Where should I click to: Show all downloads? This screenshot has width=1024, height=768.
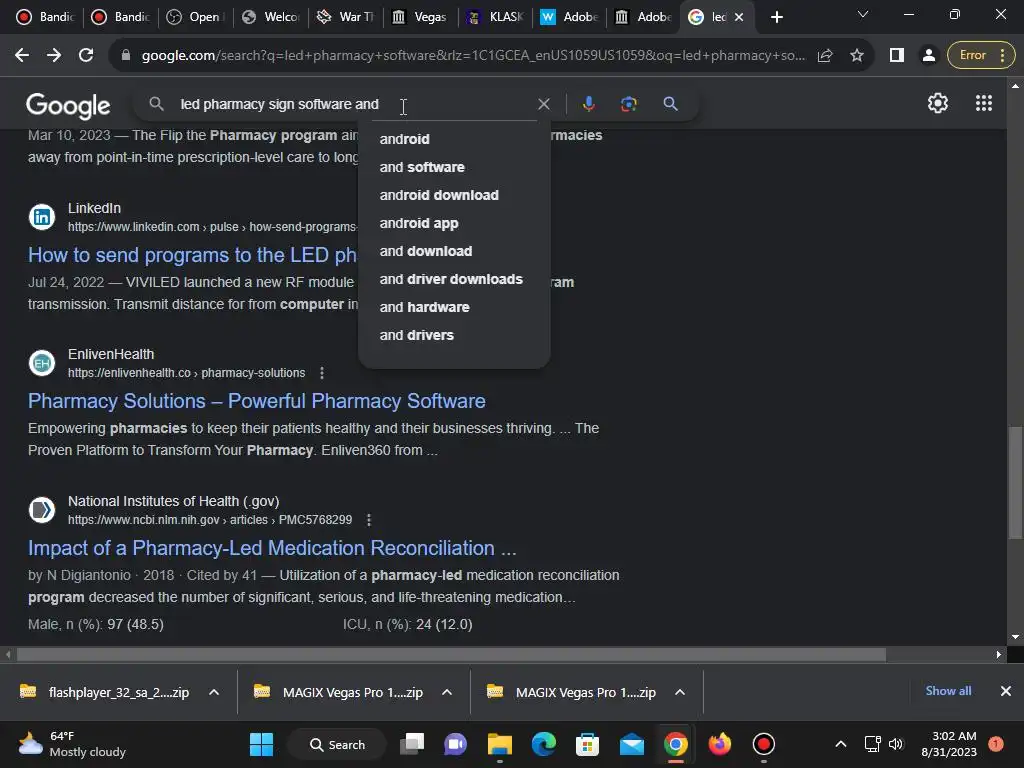(x=948, y=691)
